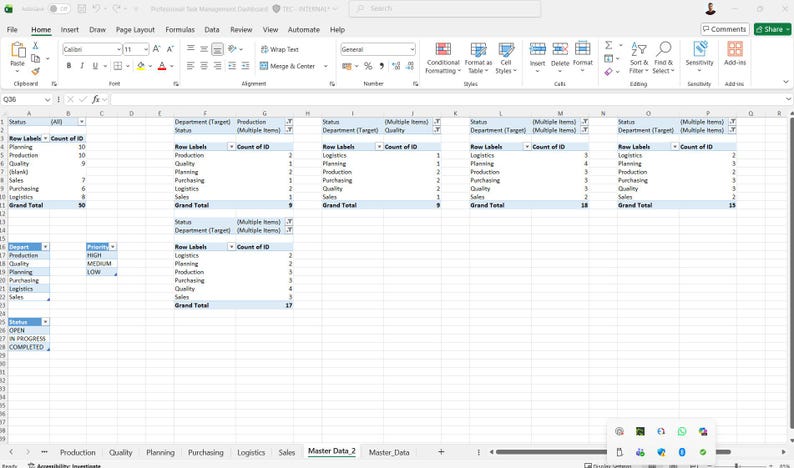Viewport: 794px width, 468px height.
Task: Open Row Labels dropdown in cell A3
Action: (x=46, y=138)
